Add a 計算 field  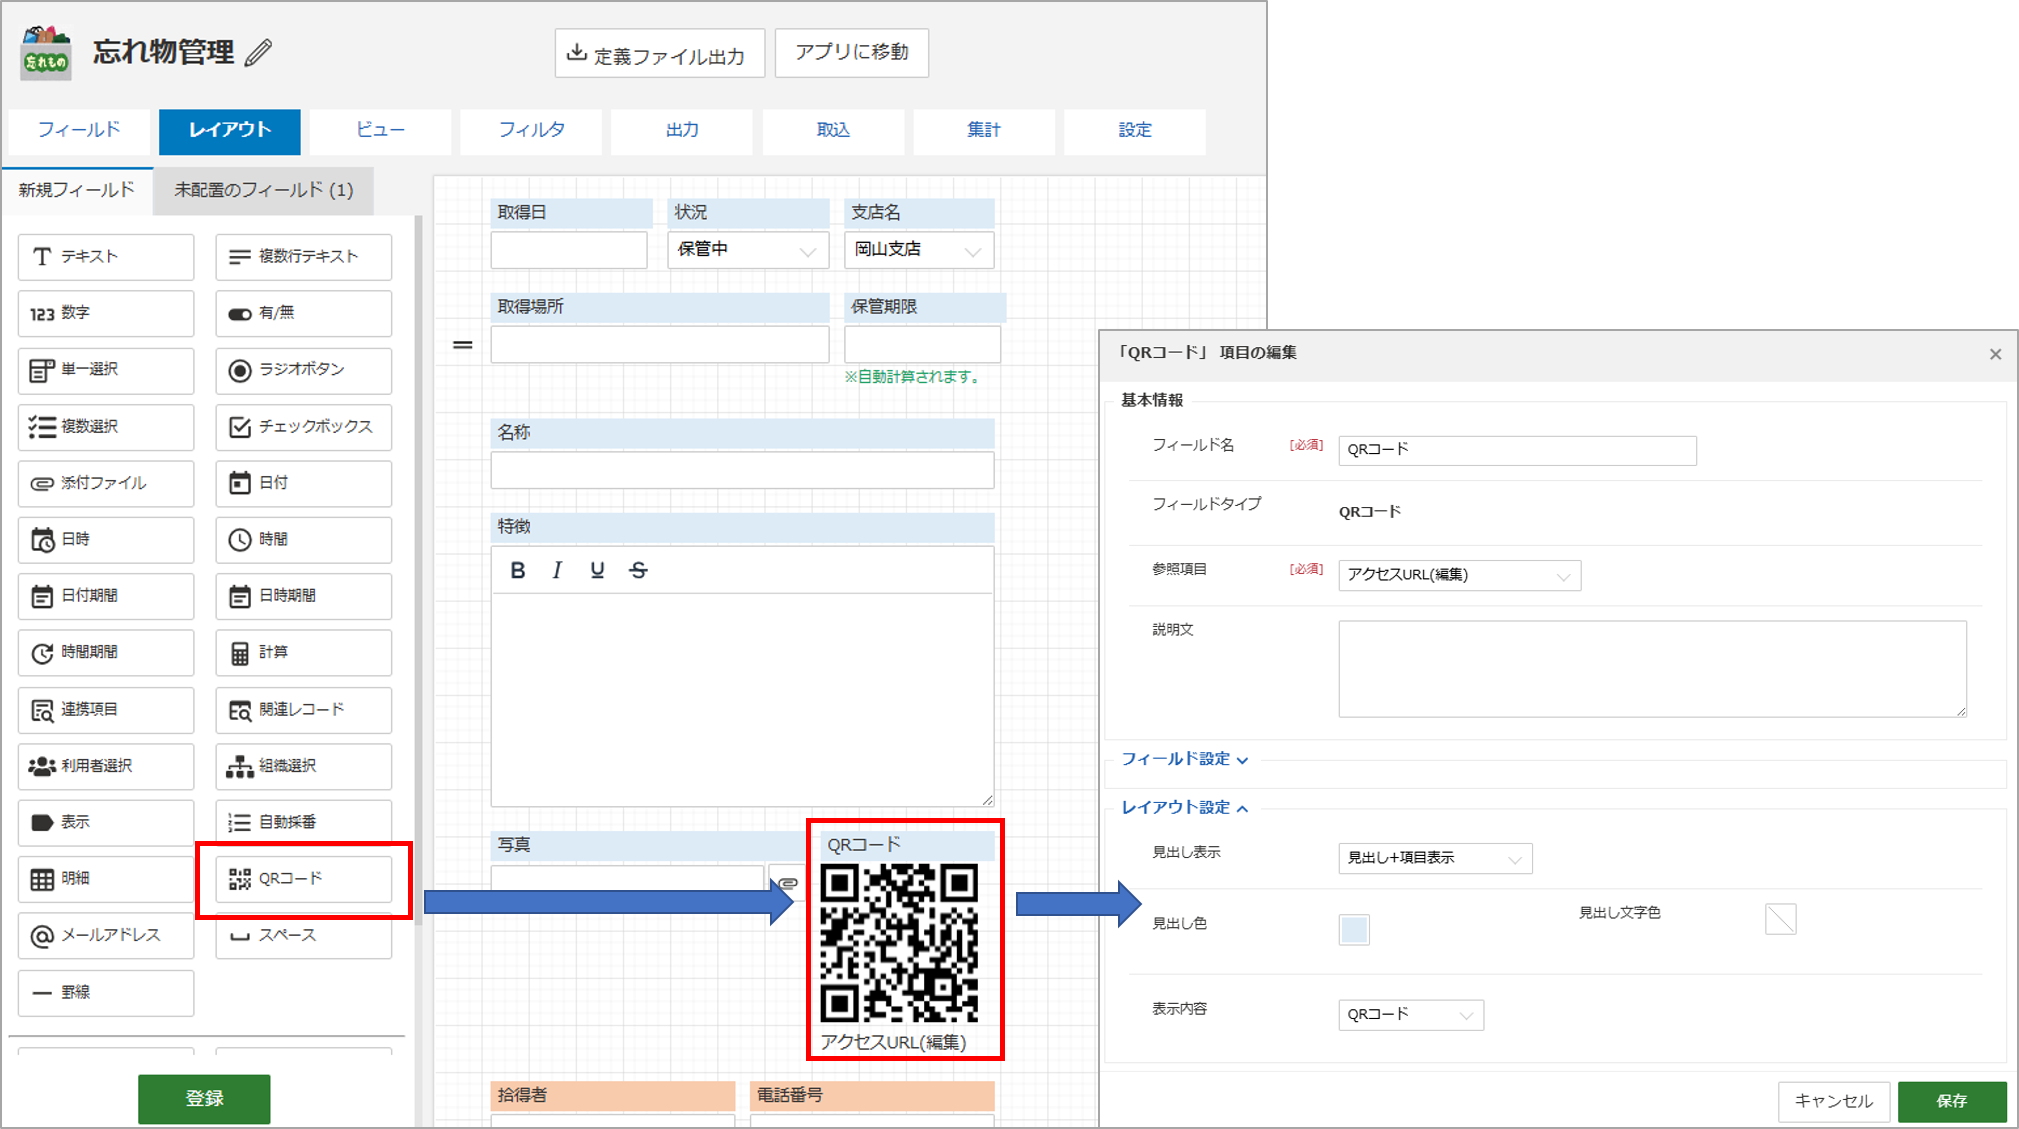pyautogui.click(x=304, y=653)
